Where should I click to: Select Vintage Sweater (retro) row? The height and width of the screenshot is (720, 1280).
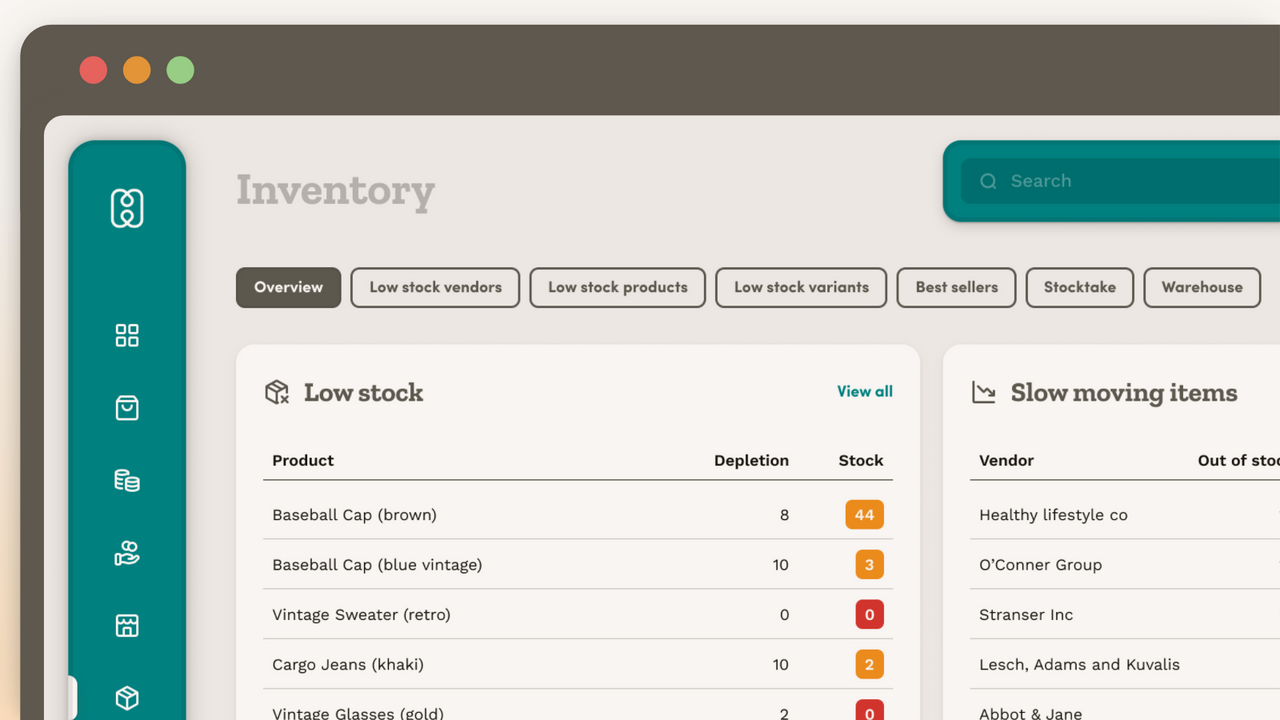(x=578, y=615)
